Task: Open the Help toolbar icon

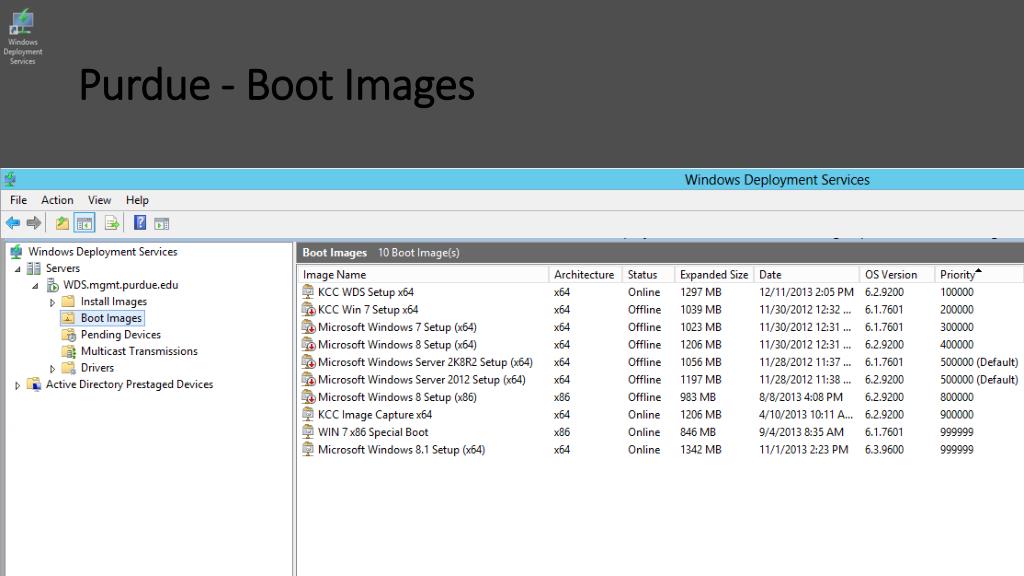Action: (140, 223)
